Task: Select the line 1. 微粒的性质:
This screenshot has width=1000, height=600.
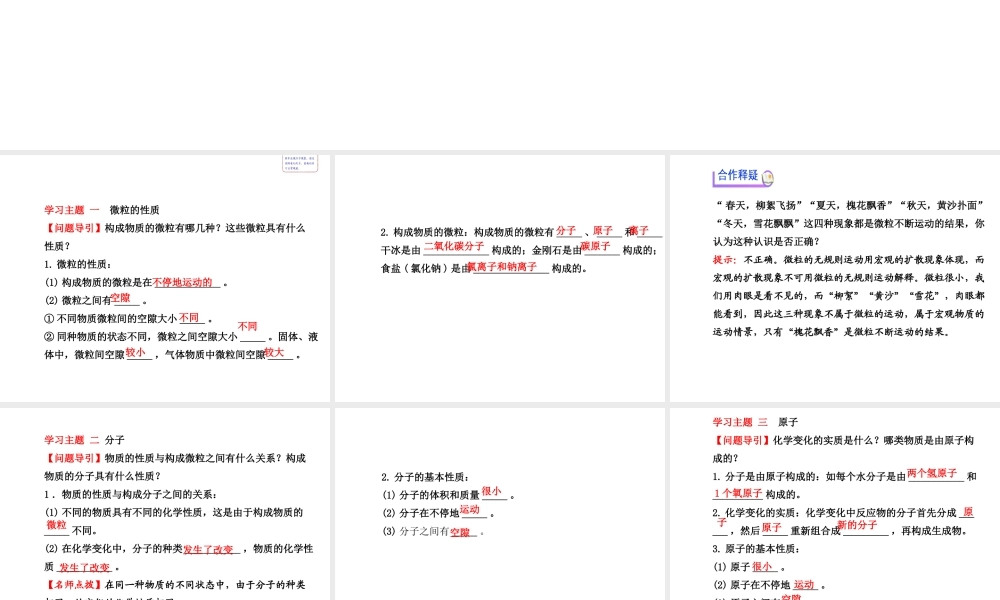Action: pos(78,264)
